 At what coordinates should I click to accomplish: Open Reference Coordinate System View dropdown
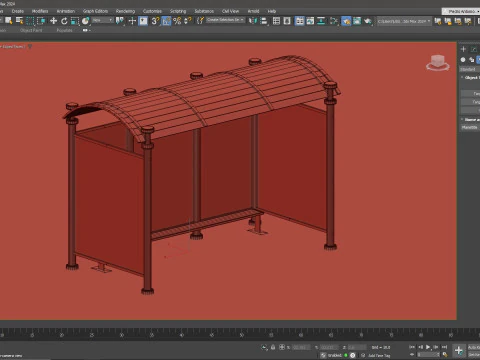click(103, 20)
